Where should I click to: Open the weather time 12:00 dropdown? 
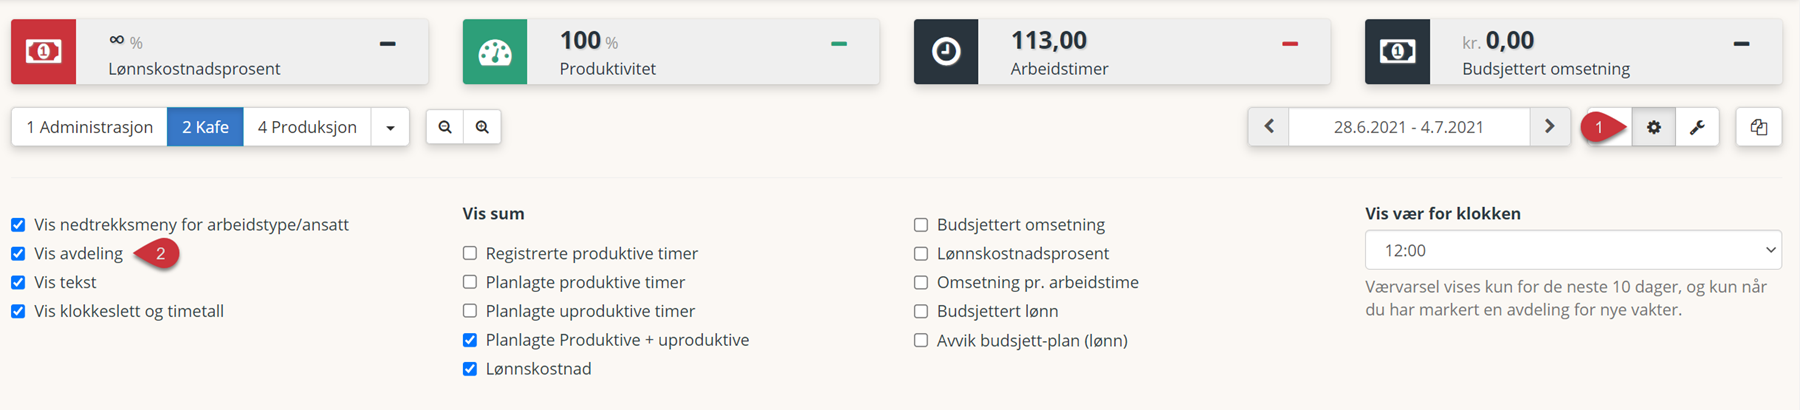click(x=1573, y=250)
